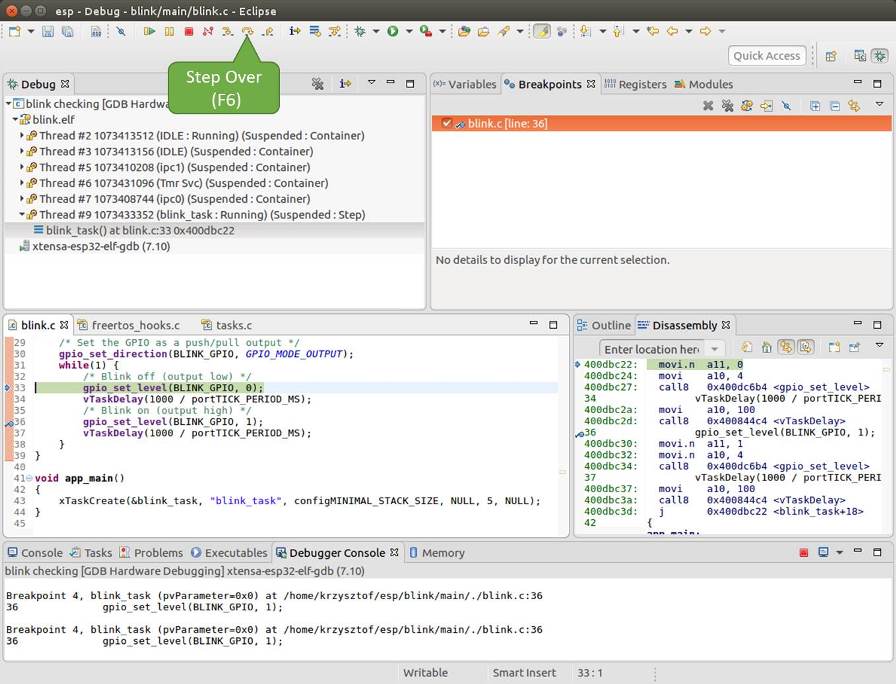Image resolution: width=896 pixels, height=684 pixels.
Task: Uncheck the blink.c line 36 breakpoint
Action: (x=447, y=124)
